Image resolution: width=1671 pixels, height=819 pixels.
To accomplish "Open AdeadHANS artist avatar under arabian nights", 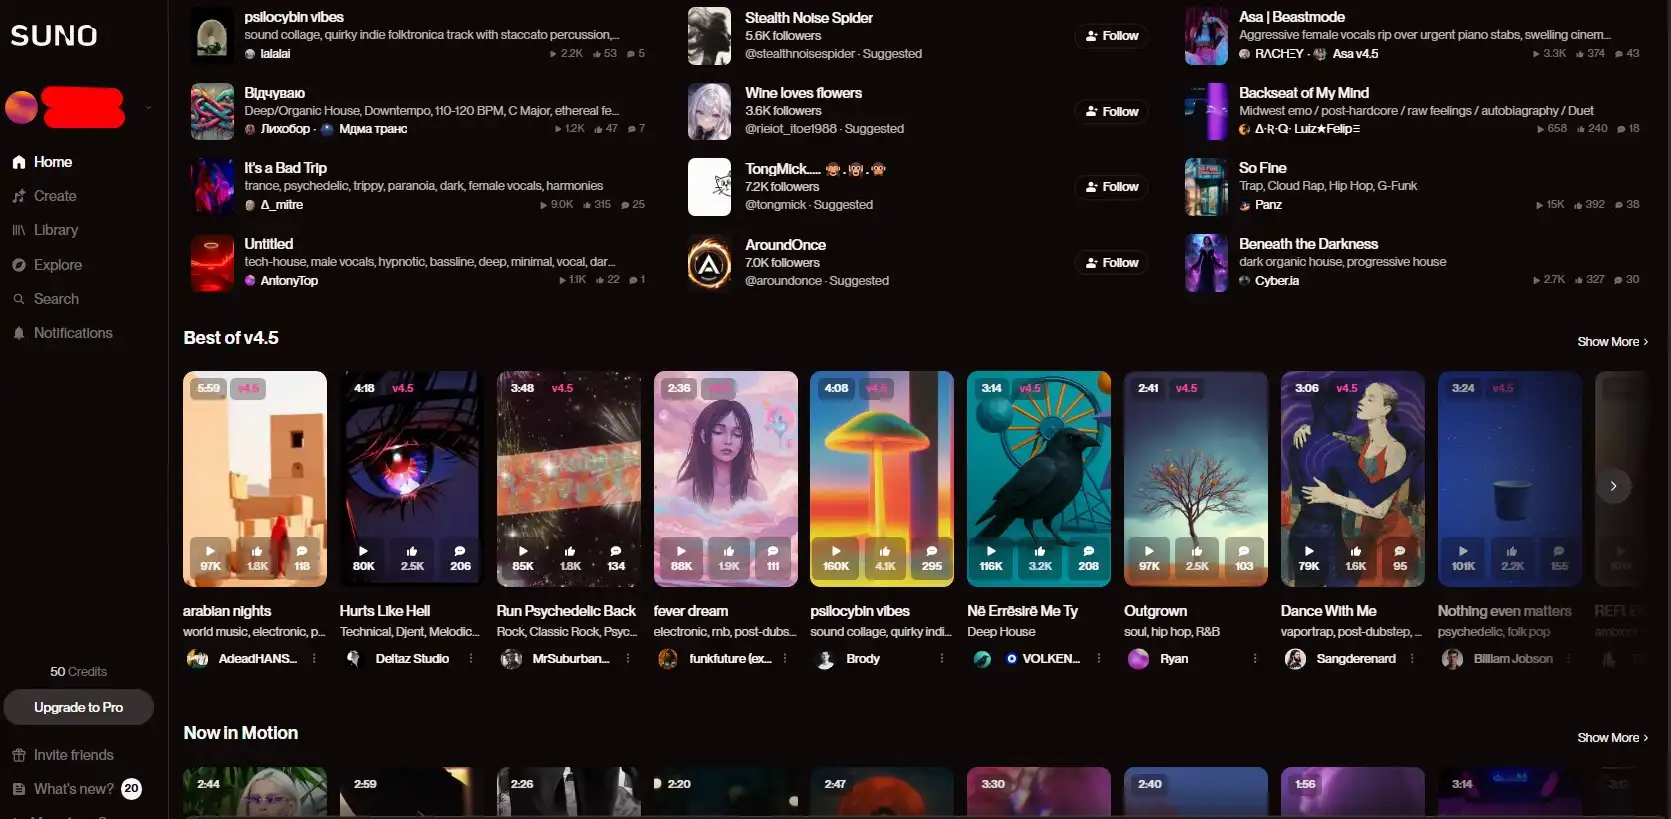I will [x=198, y=659].
